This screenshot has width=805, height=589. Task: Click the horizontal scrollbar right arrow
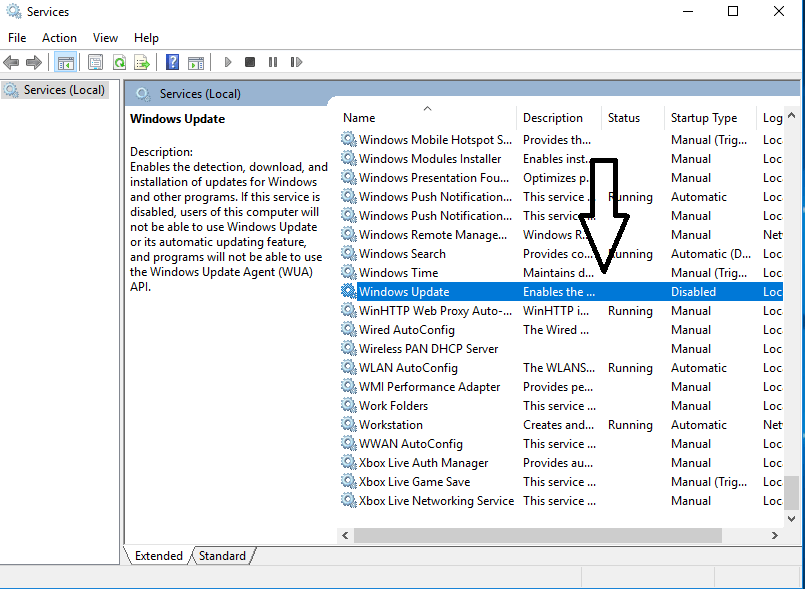click(x=775, y=536)
